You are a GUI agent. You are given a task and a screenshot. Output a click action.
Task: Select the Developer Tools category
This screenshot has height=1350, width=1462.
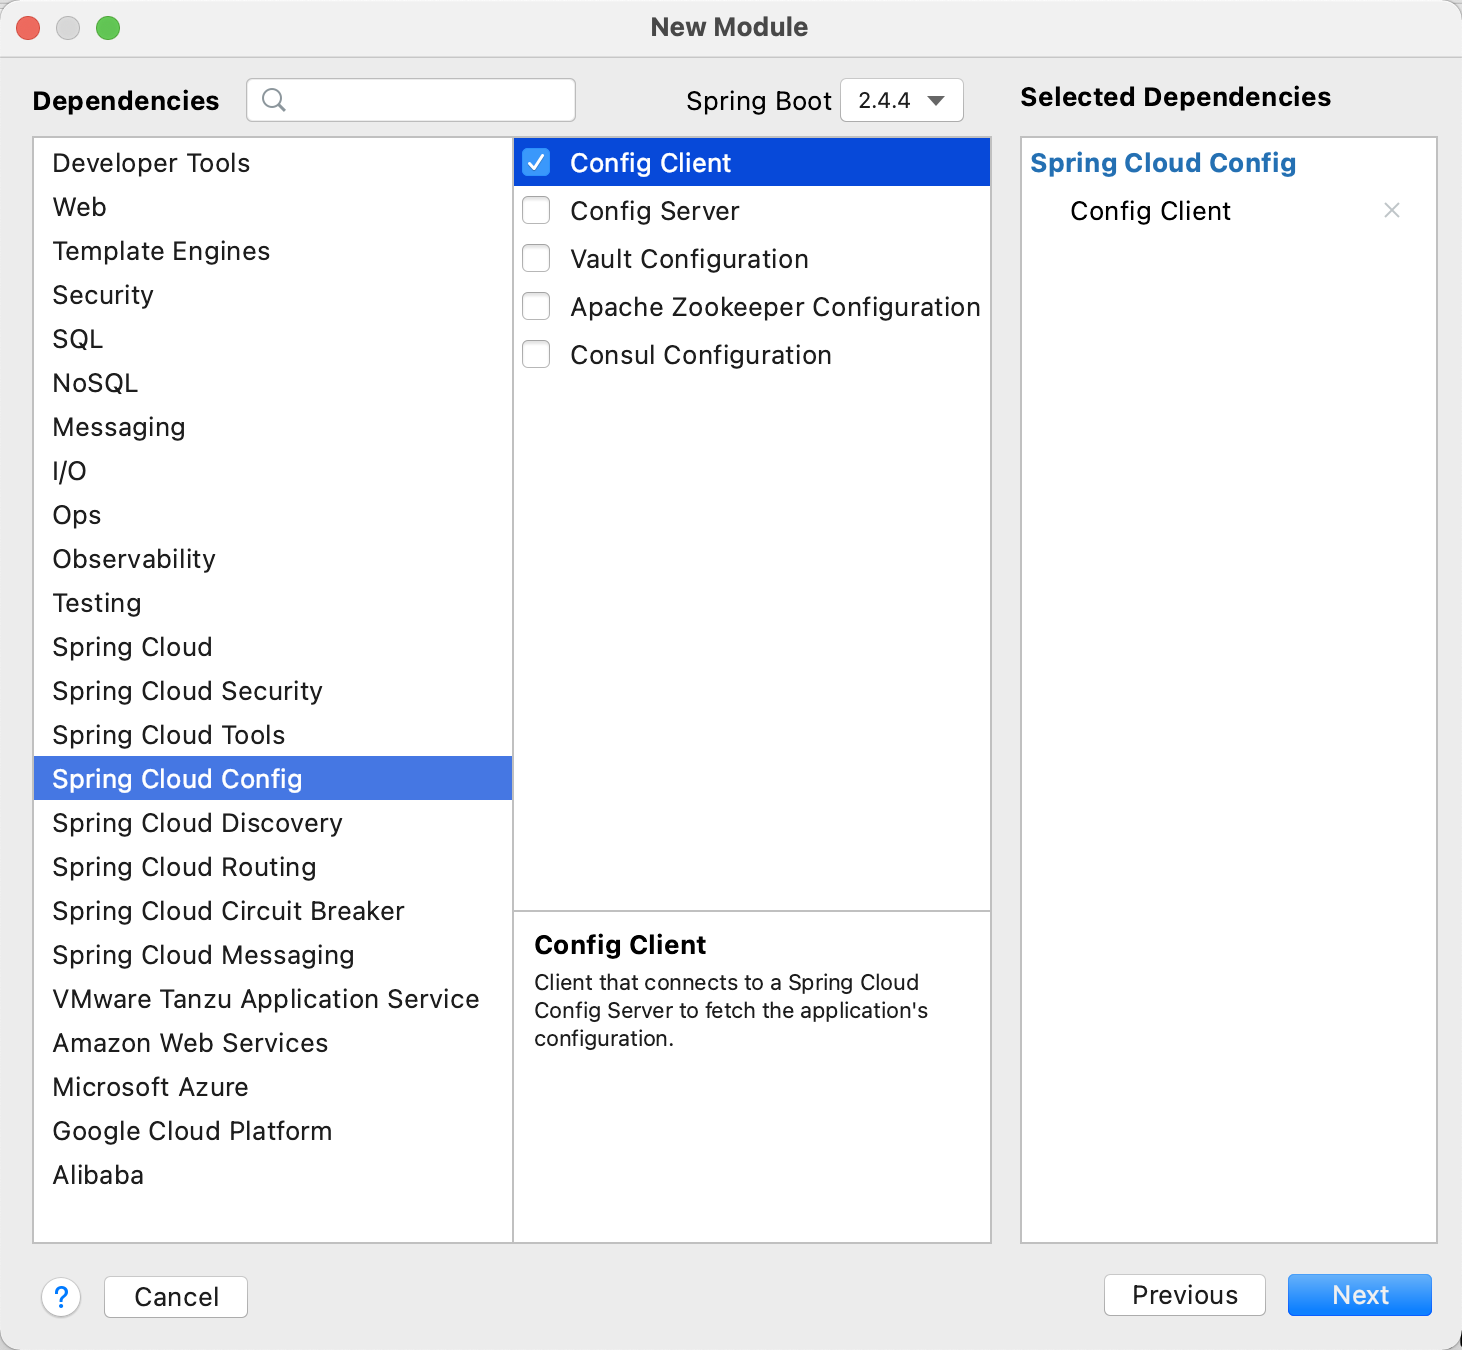pos(151,163)
